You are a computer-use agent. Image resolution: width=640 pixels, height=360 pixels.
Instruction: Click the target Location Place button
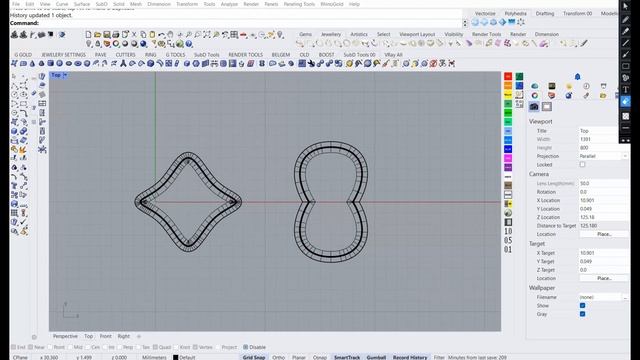click(604, 278)
